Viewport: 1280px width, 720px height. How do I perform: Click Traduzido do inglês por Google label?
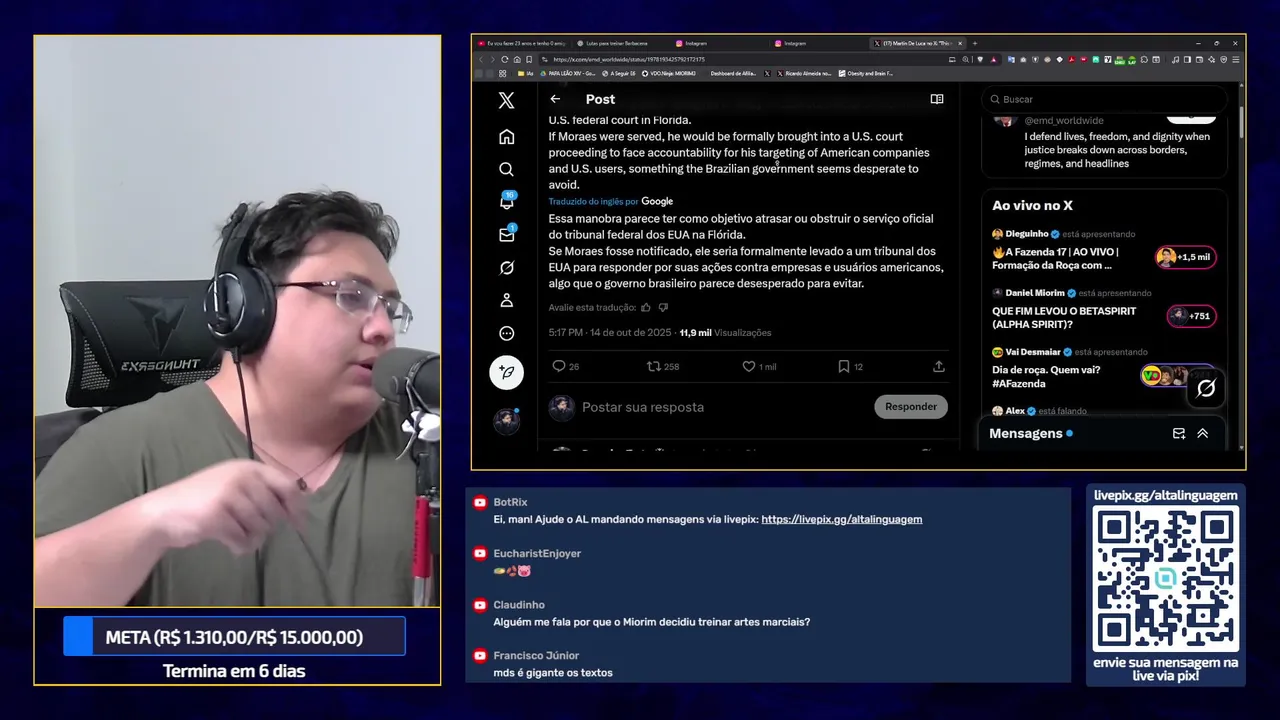[610, 202]
